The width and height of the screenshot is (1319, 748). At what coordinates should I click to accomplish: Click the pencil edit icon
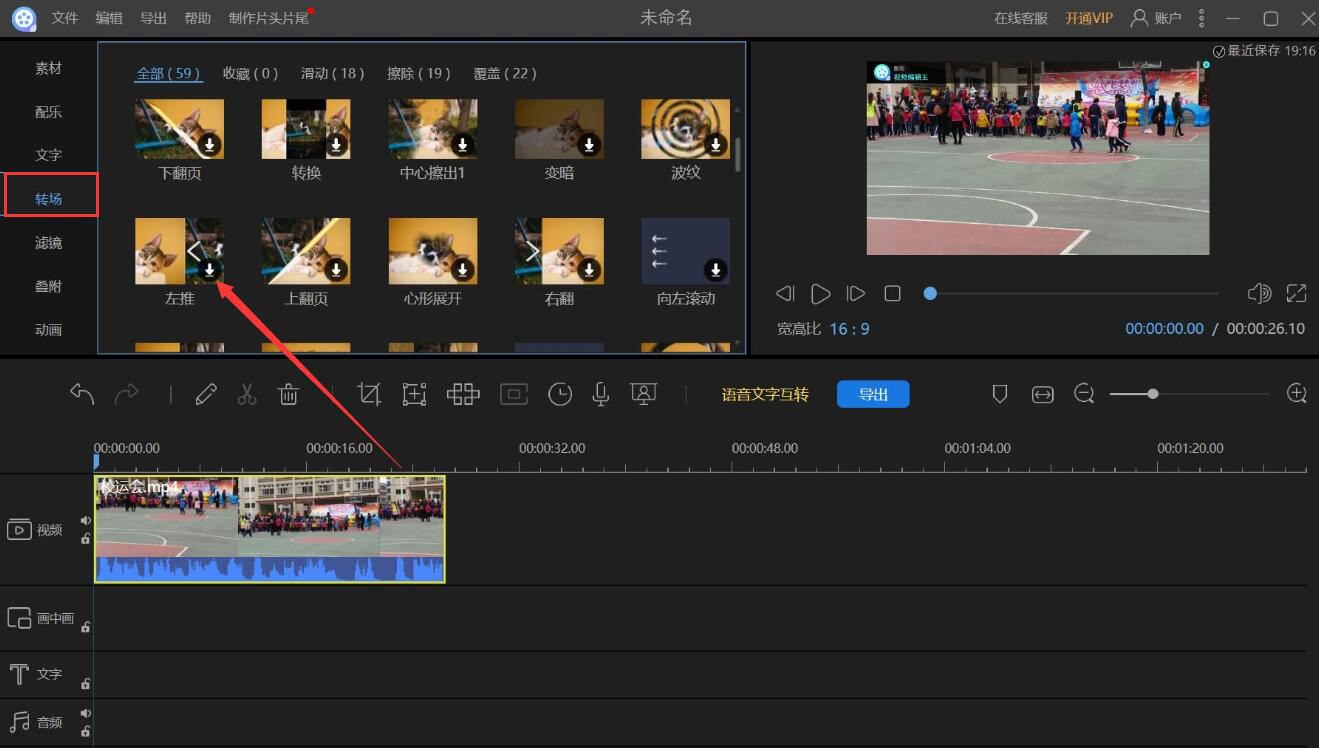206,394
